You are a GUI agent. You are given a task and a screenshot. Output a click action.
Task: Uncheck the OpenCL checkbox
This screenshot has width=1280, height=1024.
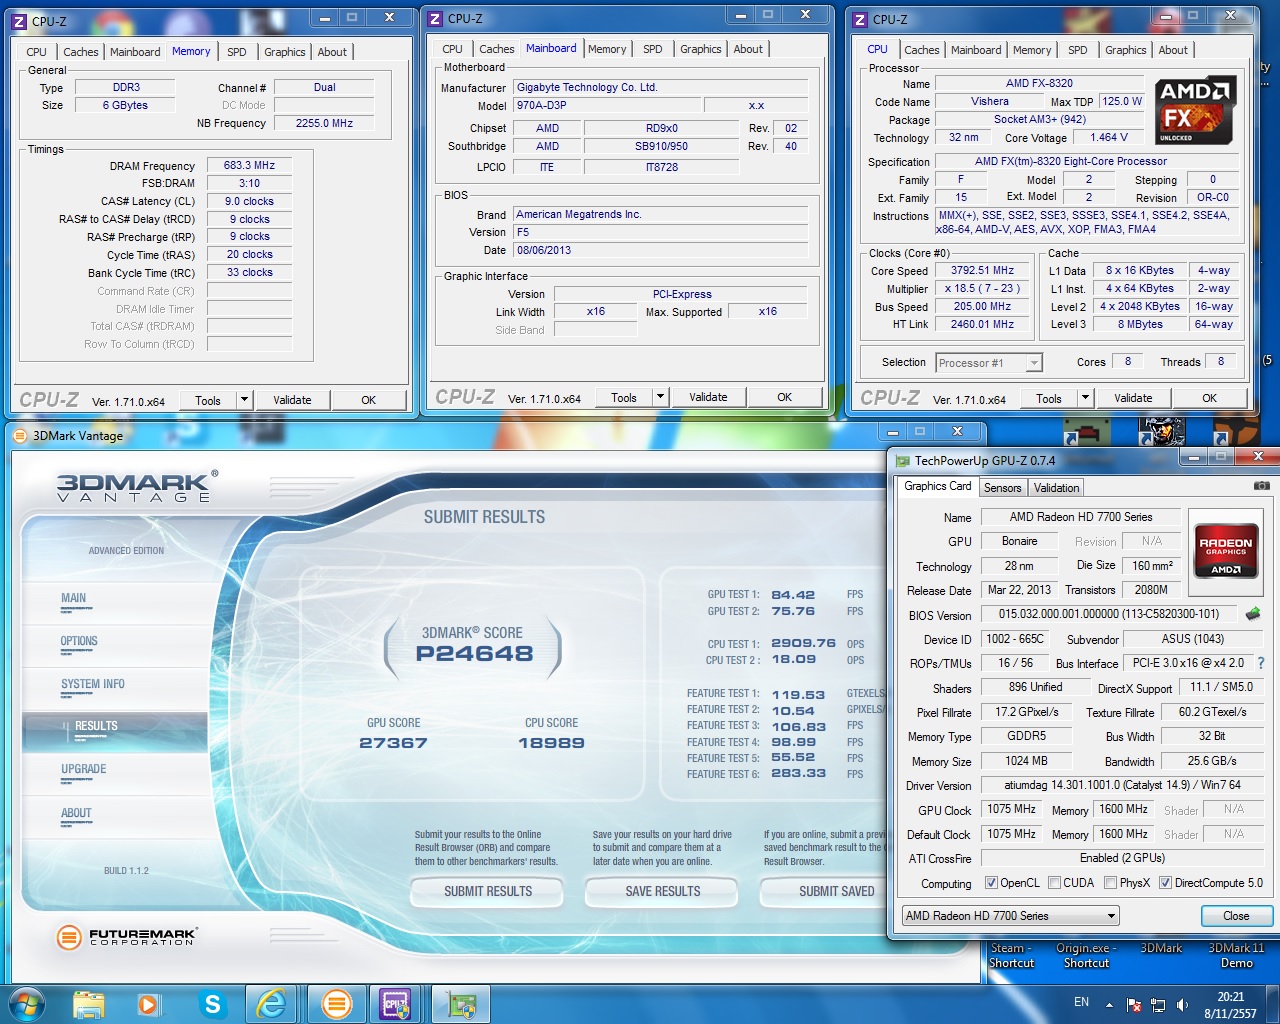[x=991, y=883]
